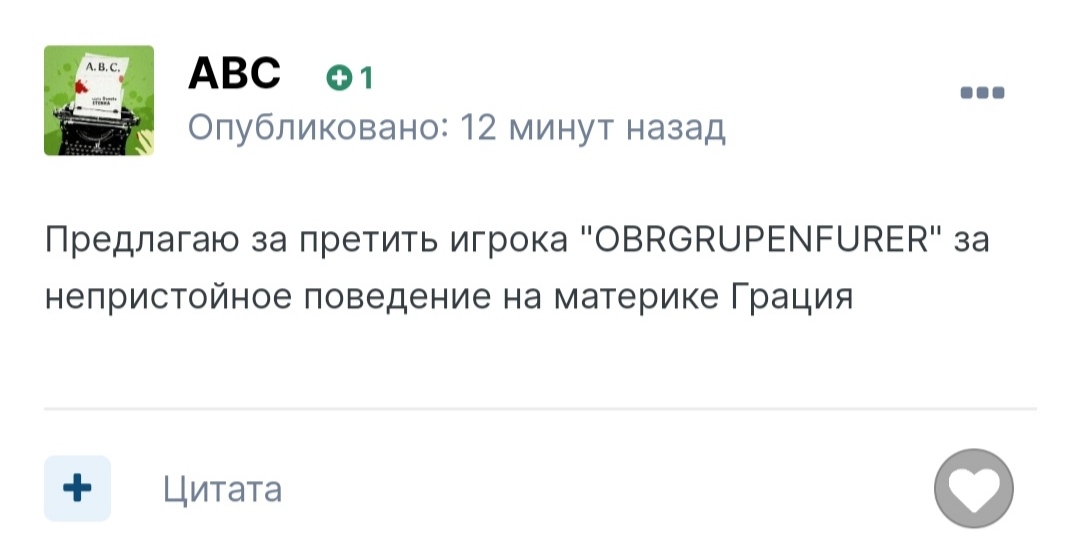1080x555 pixels.
Task: Open the ABC typewriter avatar image
Action: tap(98, 100)
